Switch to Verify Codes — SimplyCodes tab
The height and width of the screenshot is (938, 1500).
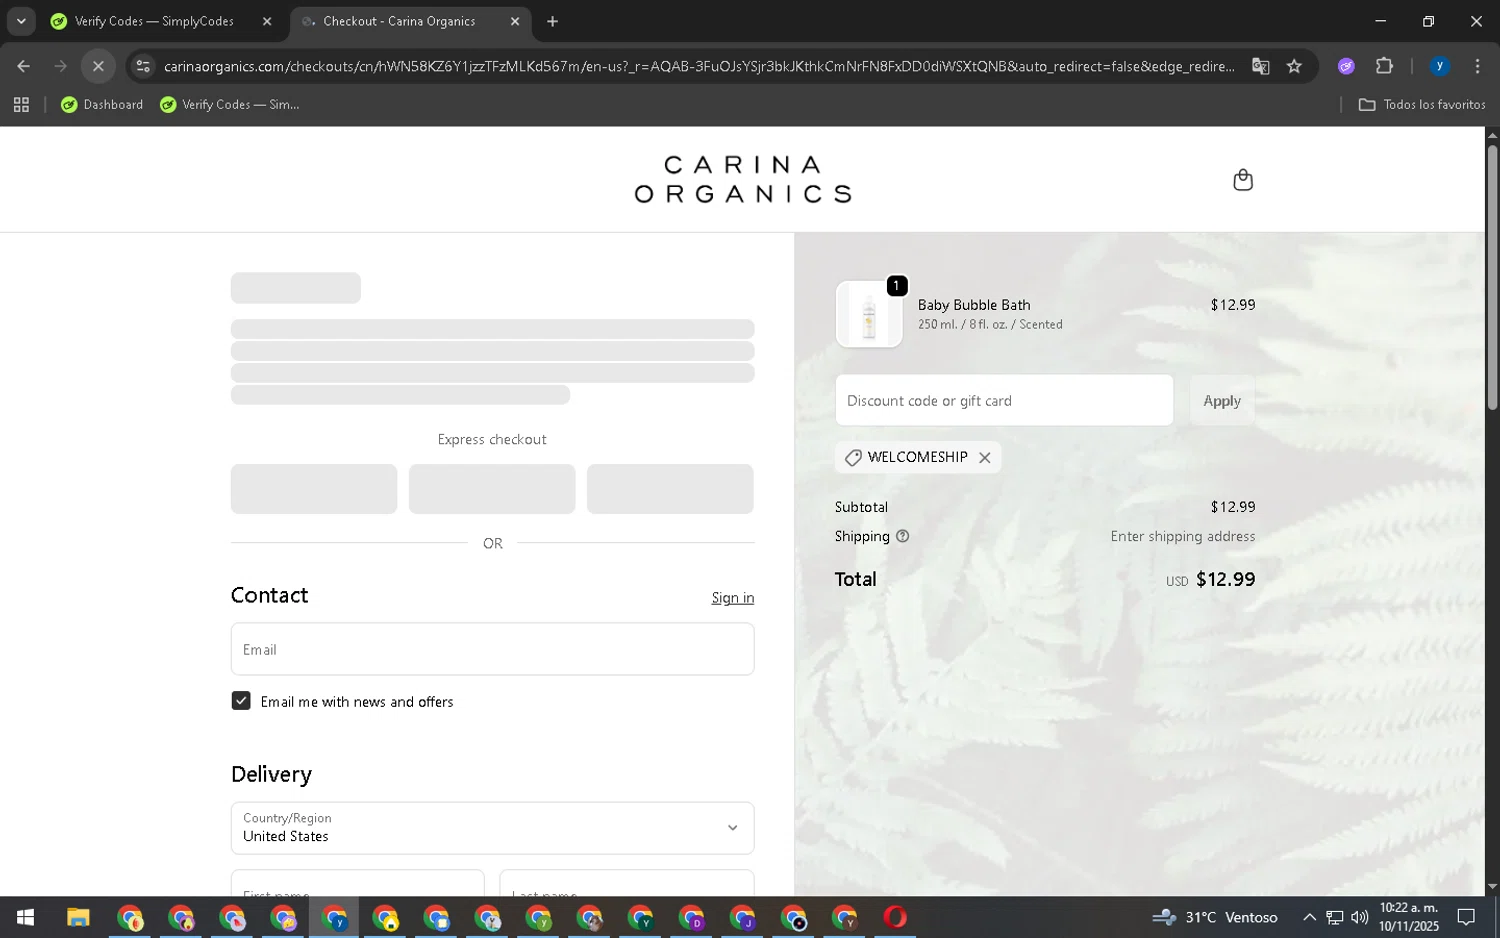coord(153,21)
